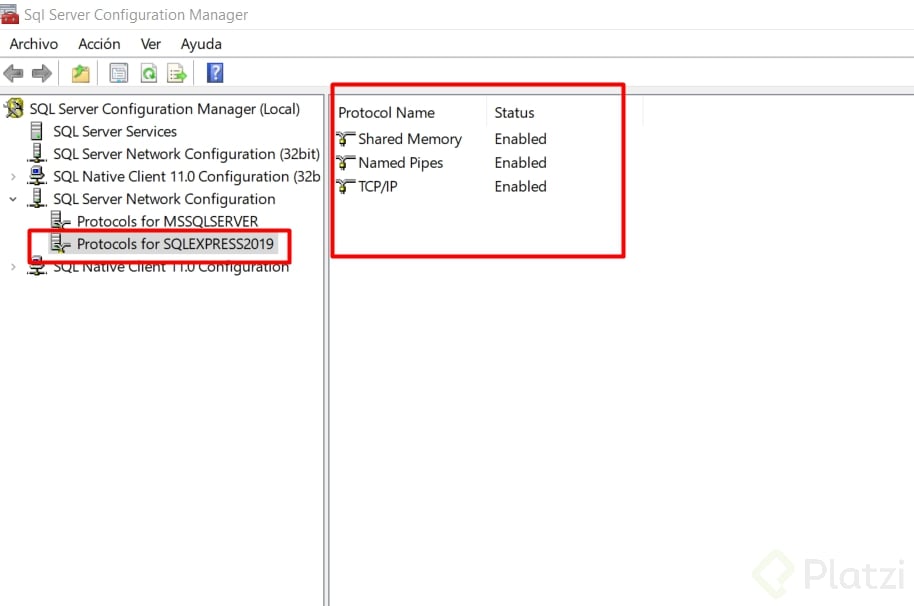
Task: Click the SQL Server Services tree icon
Action: [x=37, y=131]
